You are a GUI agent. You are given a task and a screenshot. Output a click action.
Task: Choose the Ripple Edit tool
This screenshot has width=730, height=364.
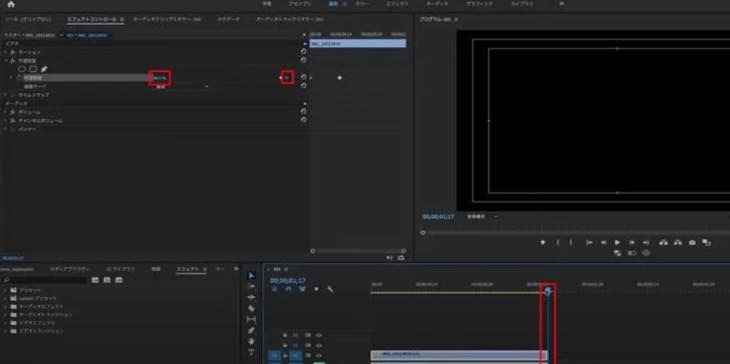(251, 297)
